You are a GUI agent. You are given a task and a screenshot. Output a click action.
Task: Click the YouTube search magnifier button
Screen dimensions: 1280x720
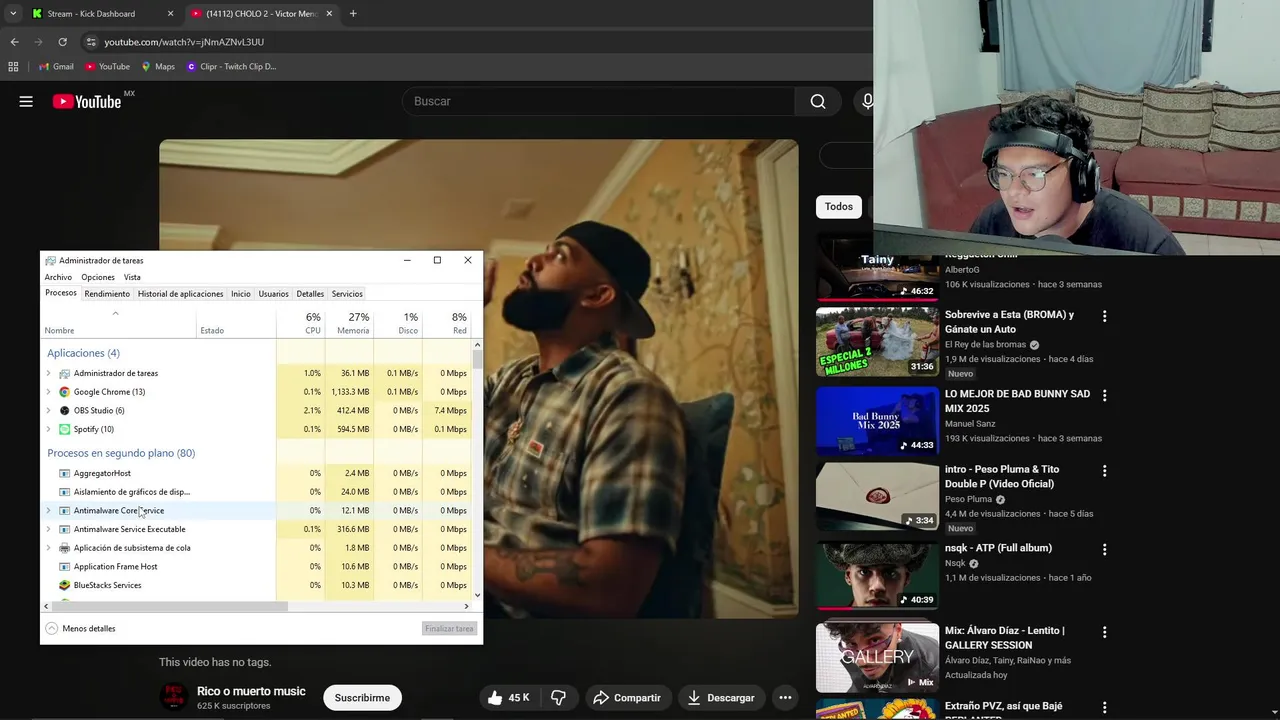[818, 101]
